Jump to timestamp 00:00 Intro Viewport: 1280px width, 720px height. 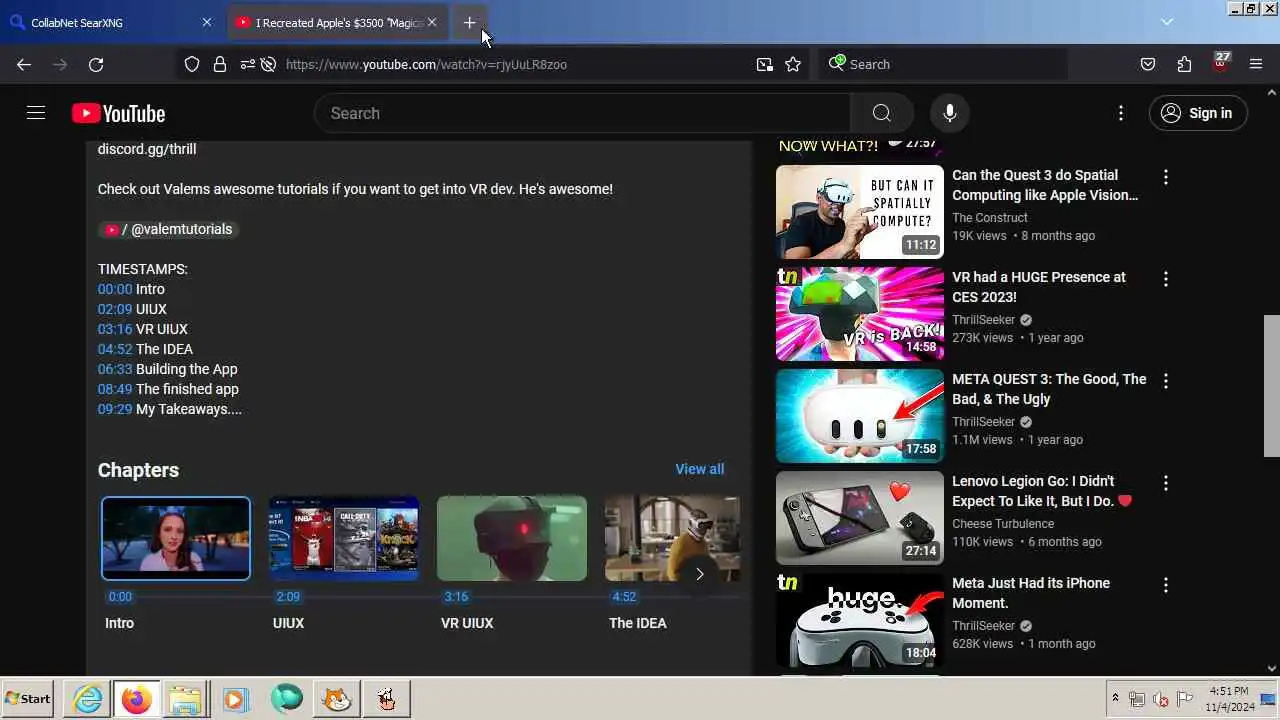(115, 289)
